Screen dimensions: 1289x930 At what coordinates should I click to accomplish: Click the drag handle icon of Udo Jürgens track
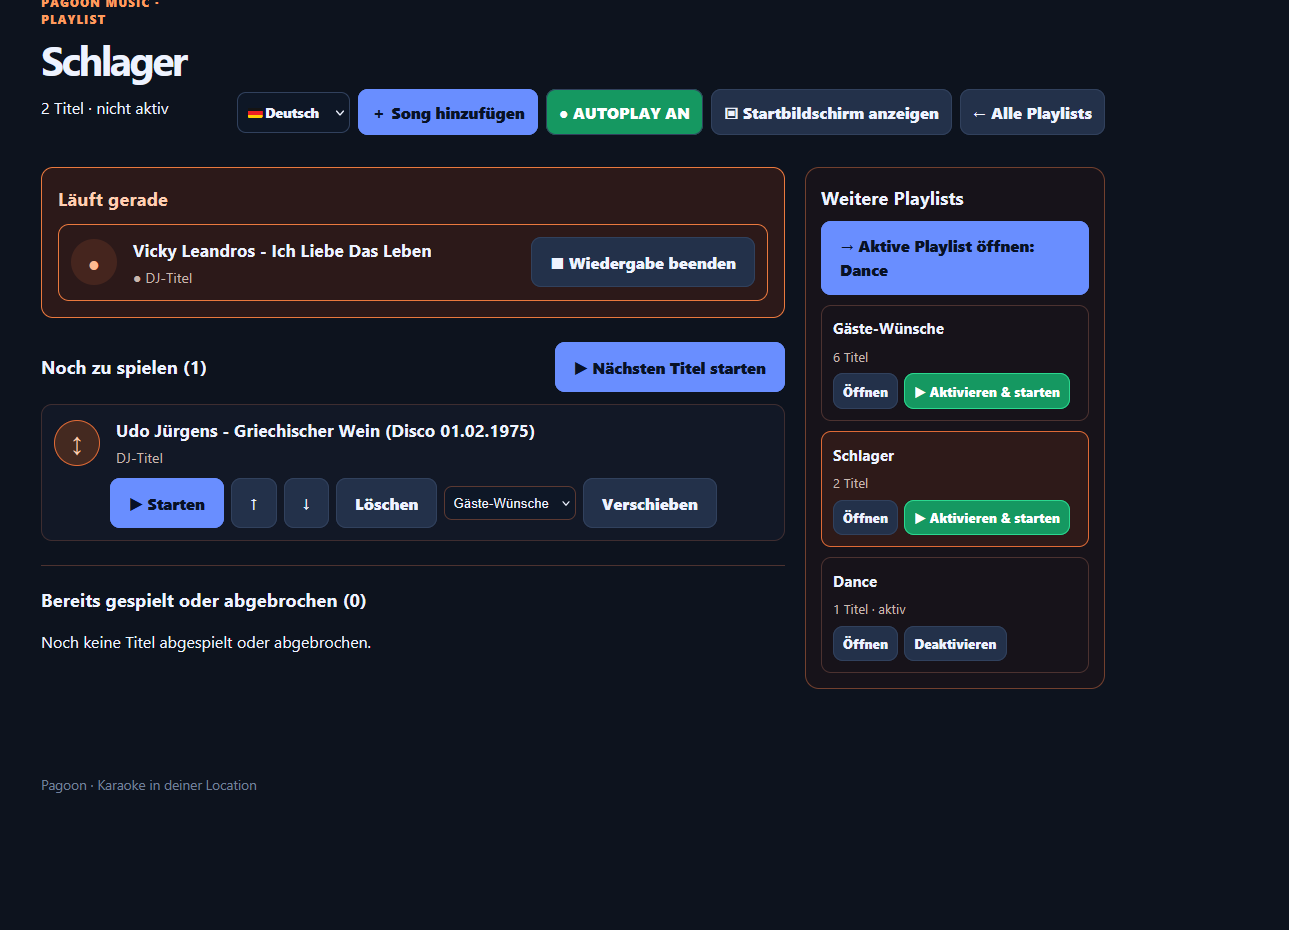coord(77,444)
